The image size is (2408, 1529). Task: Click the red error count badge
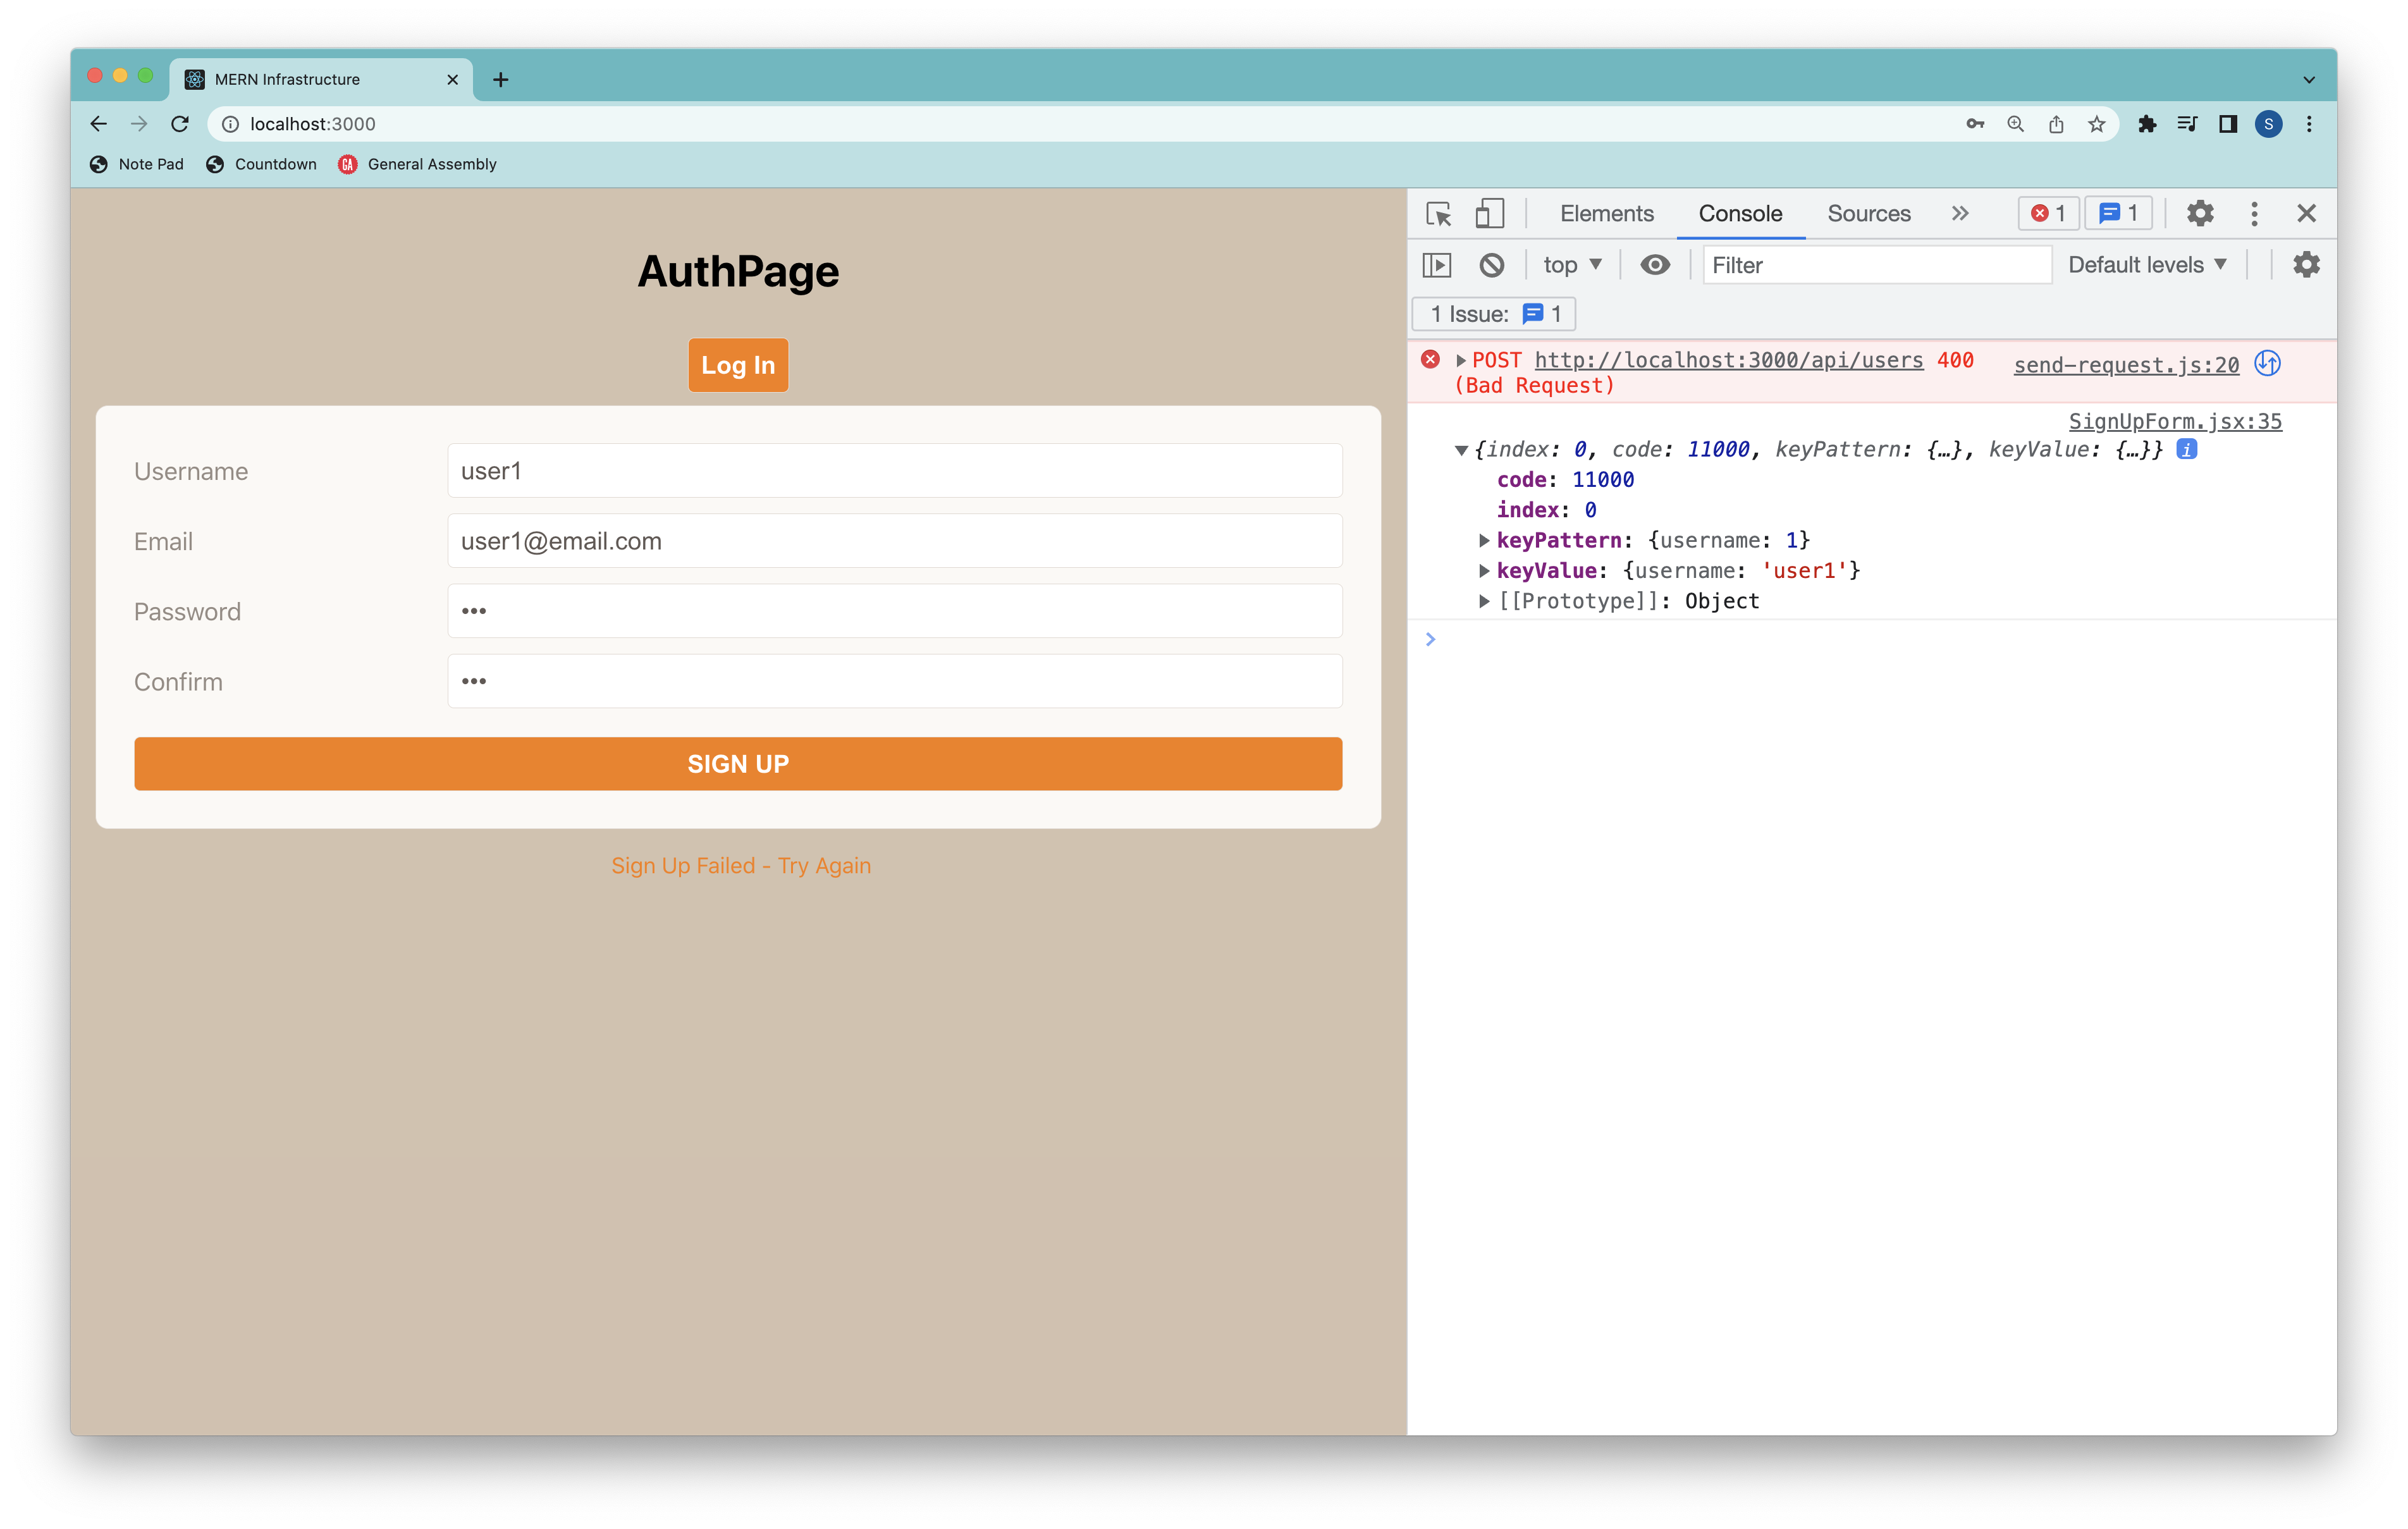tap(2048, 214)
